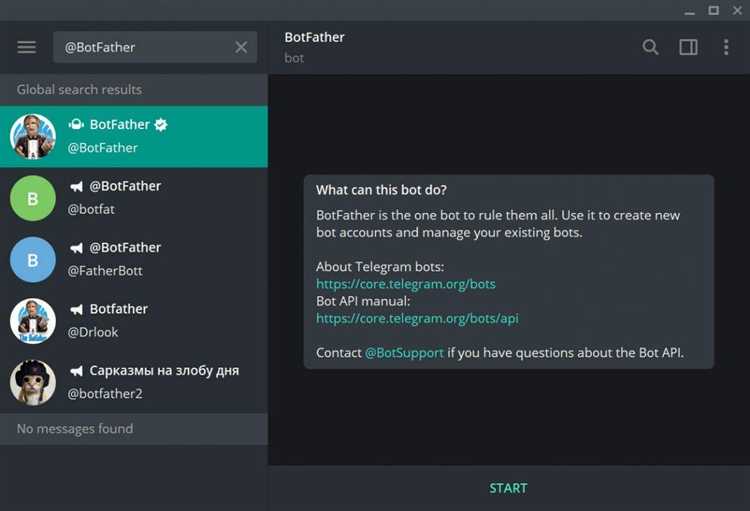Screen dimensions: 750x511
Task: Toggle the right sidebar panel icon
Action: point(688,47)
